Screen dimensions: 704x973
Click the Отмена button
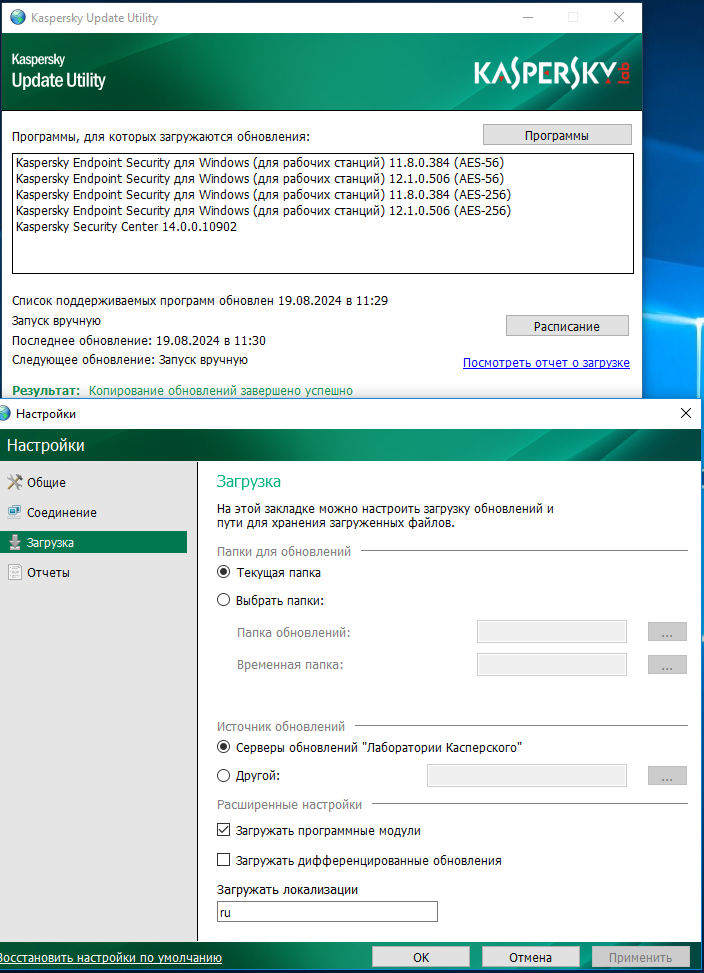tap(530, 957)
